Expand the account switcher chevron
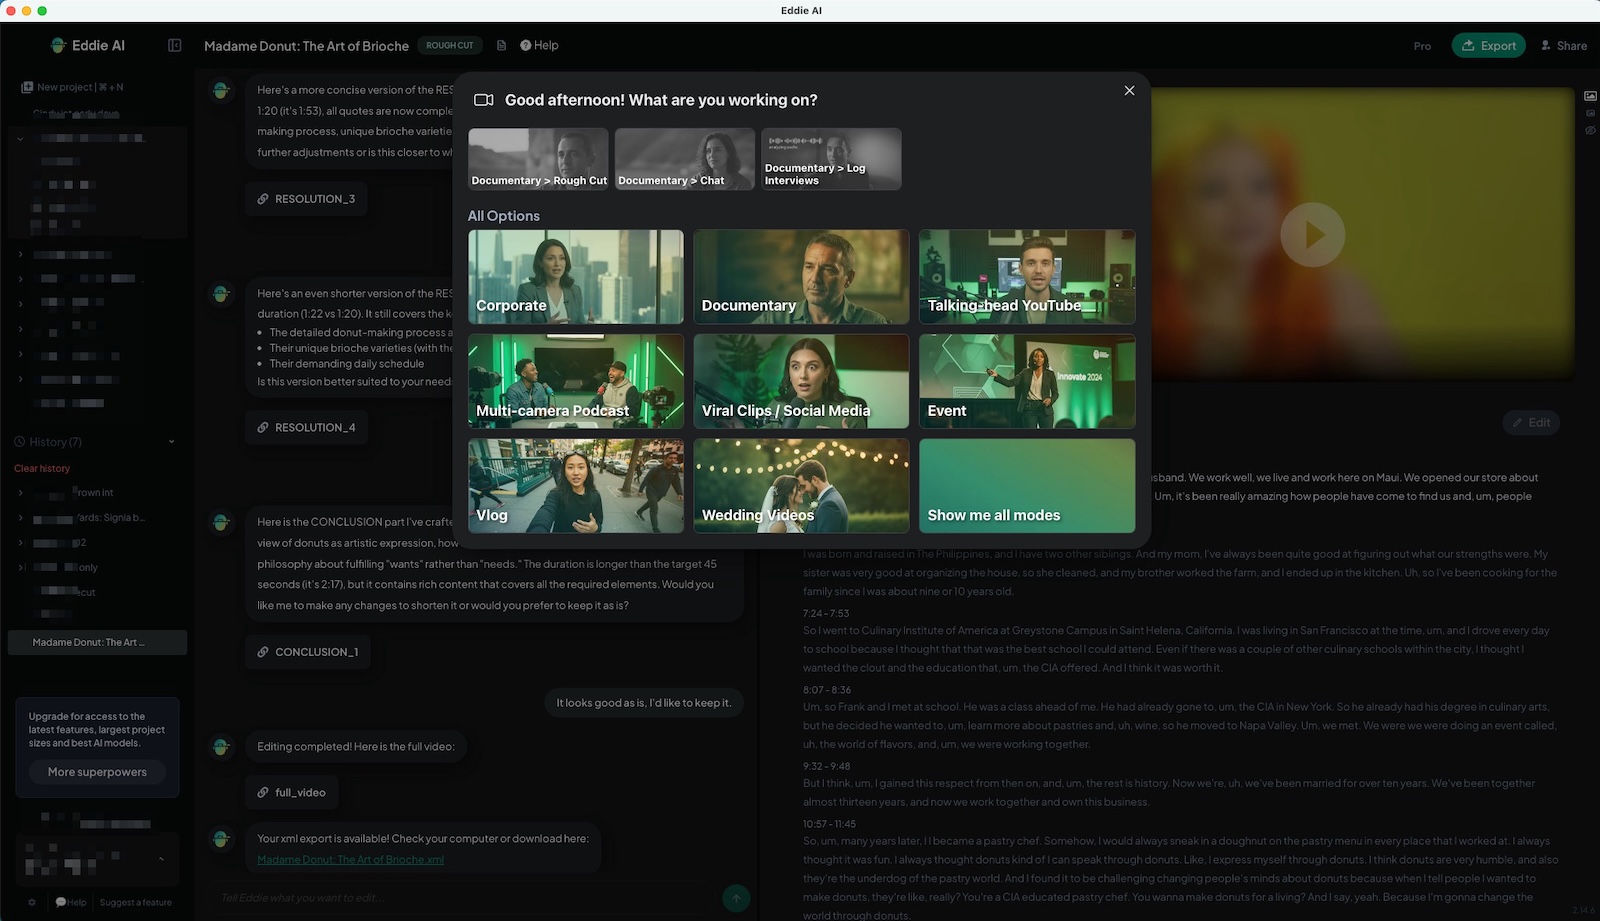The height and width of the screenshot is (921, 1600). (x=161, y=859)
